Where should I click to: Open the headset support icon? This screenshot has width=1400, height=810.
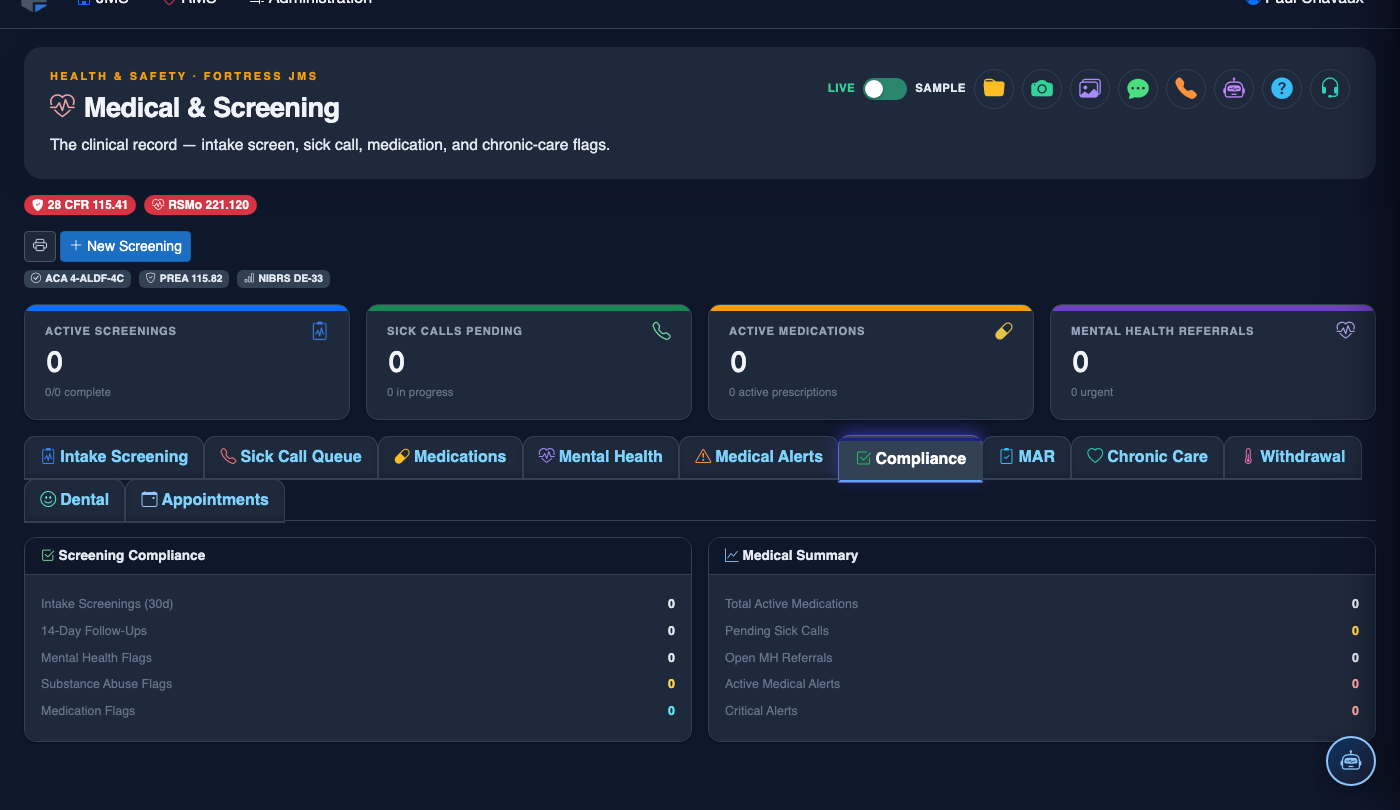[x=1329, y=88]
